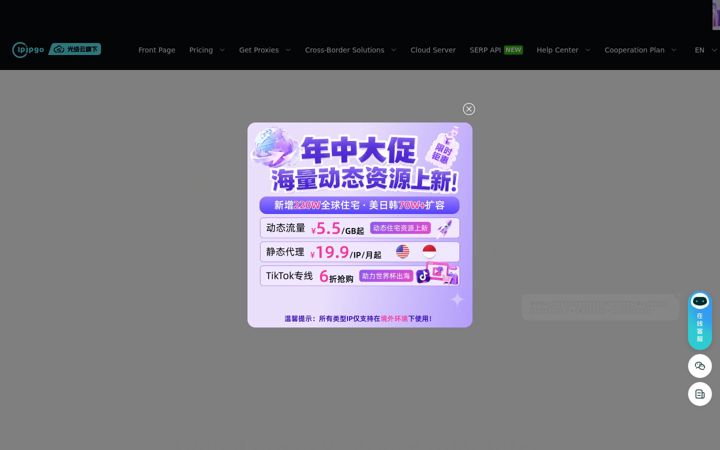
Task: Click the 限时钜惠 tag on the banner
Action: (x=442, y=151)
